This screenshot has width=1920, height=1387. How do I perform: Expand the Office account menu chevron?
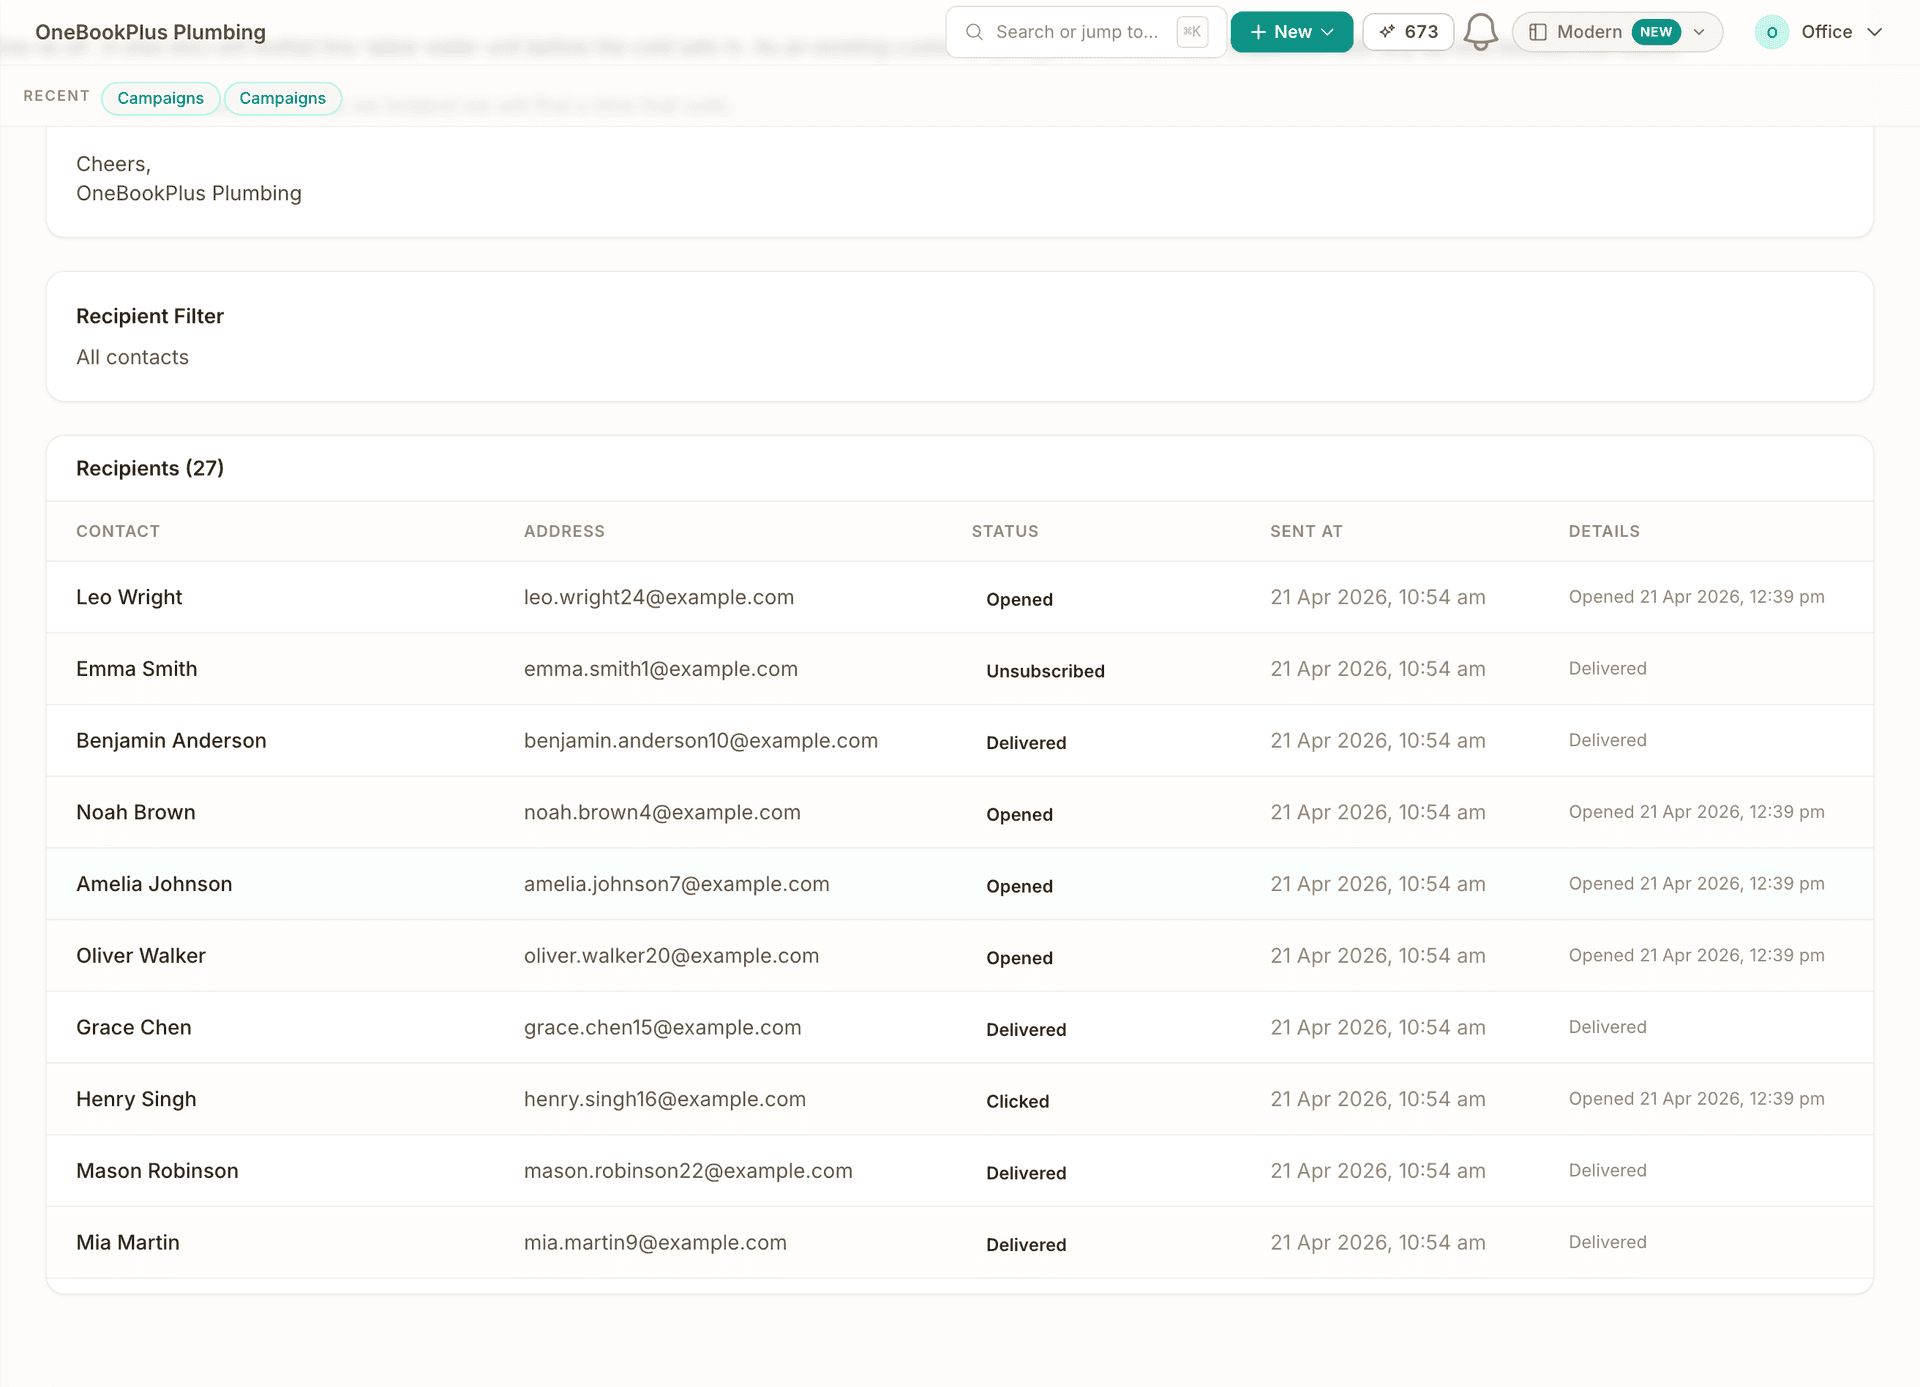(1875, 32)
